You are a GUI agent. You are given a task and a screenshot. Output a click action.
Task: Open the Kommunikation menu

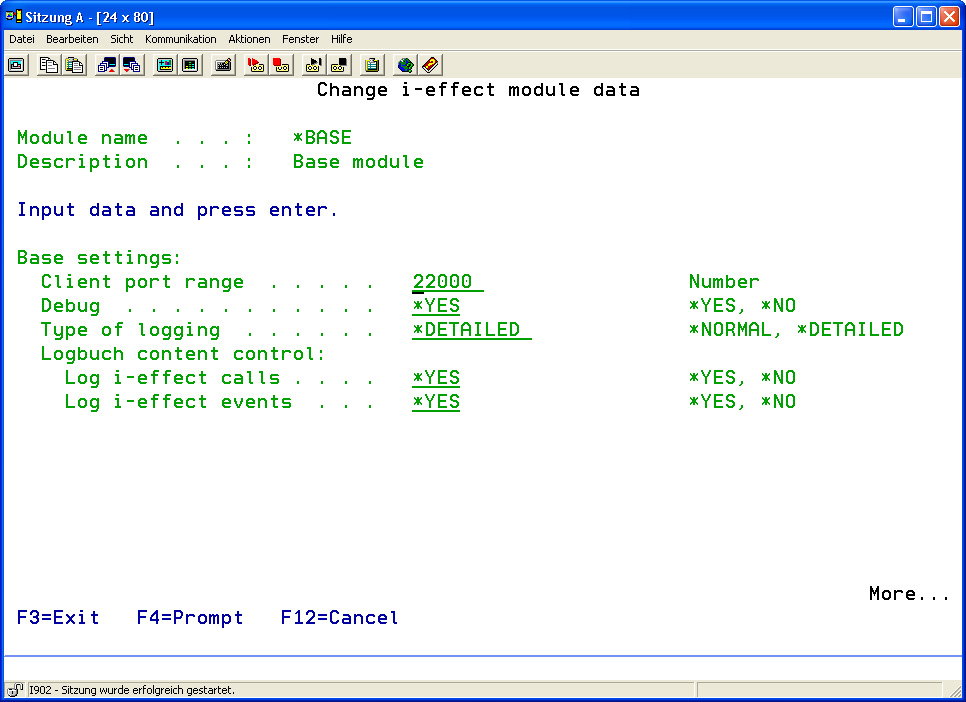pyautogui.click(x=180, y=39)
